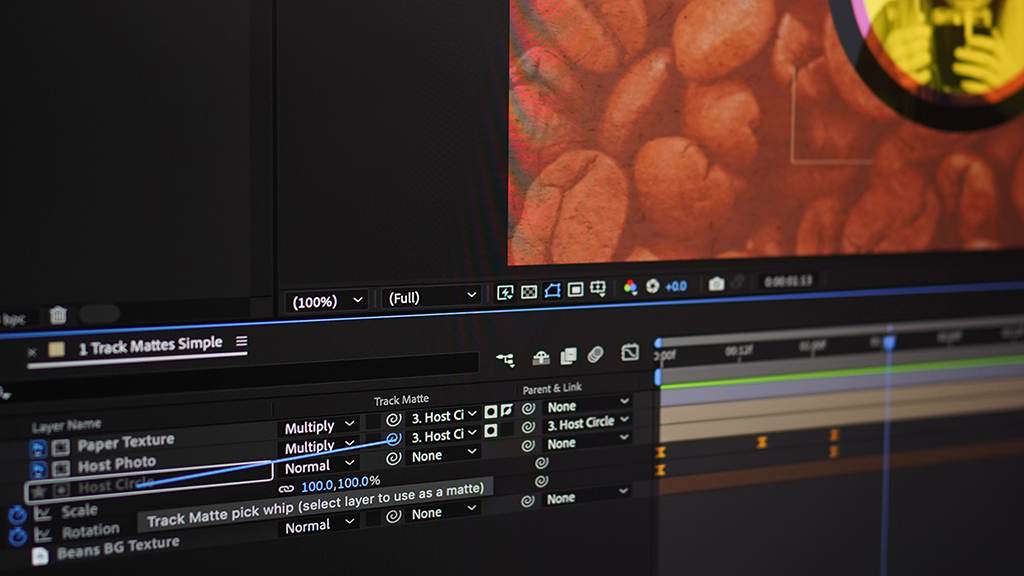This screenshot has height=576, width=1024.
Task: Take a snapshot with the camera icon
Action: [716, 283]
